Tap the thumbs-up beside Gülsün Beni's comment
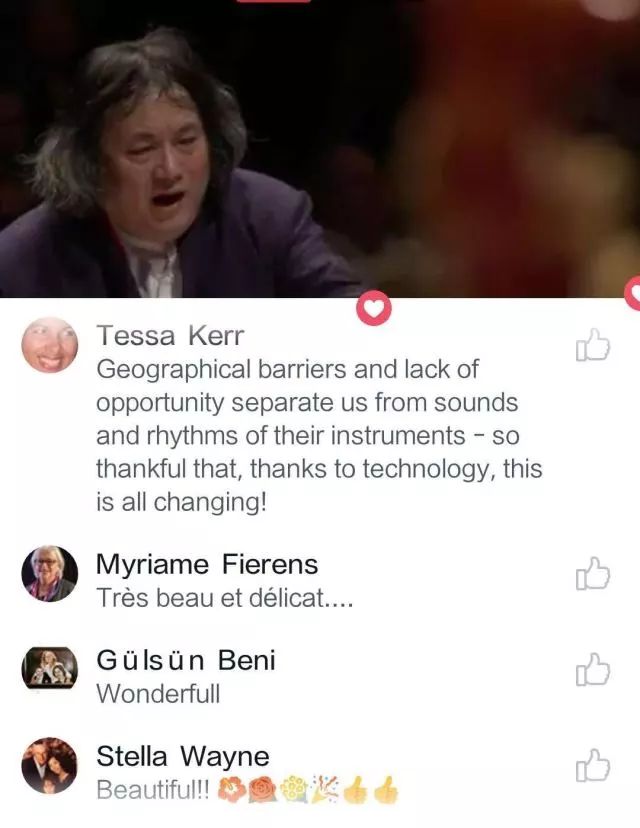Viewport: 640px width, 828px height. pyautogui.click(x=592, y=670)
